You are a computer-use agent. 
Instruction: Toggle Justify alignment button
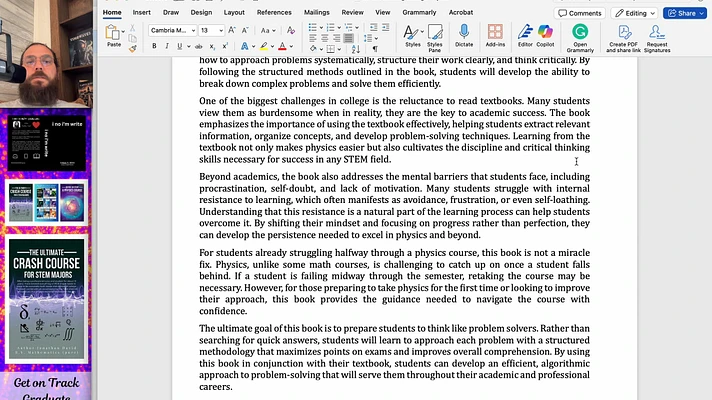pyautogui.click(x=348, y=39)
